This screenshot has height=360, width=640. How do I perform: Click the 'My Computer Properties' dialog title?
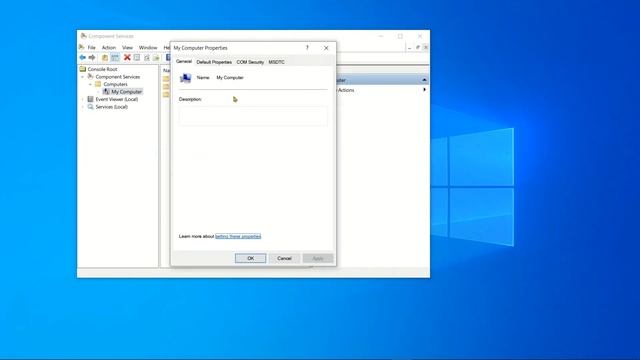[x=200, y=48]
